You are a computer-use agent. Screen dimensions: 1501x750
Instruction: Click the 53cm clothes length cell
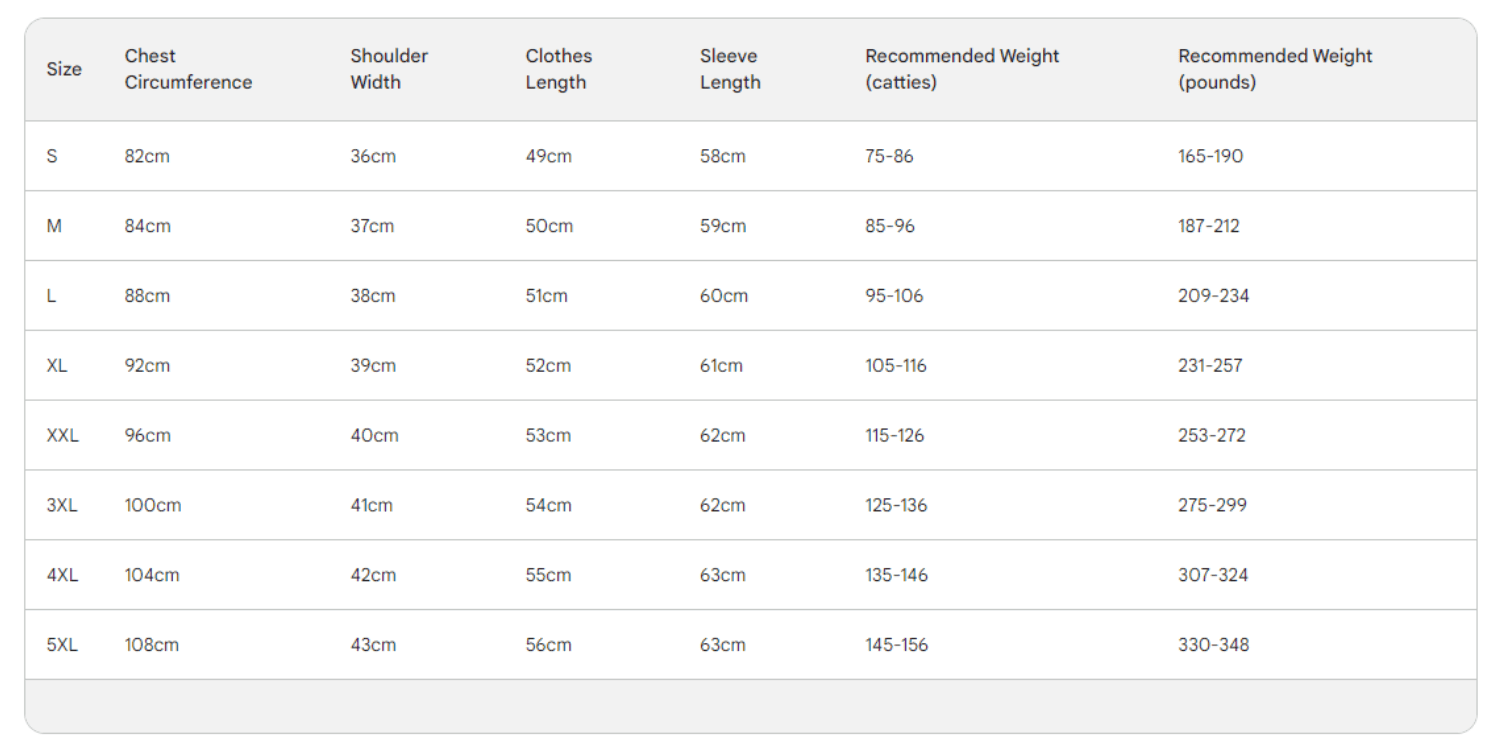pyautogui.click(x=548, y=436)
